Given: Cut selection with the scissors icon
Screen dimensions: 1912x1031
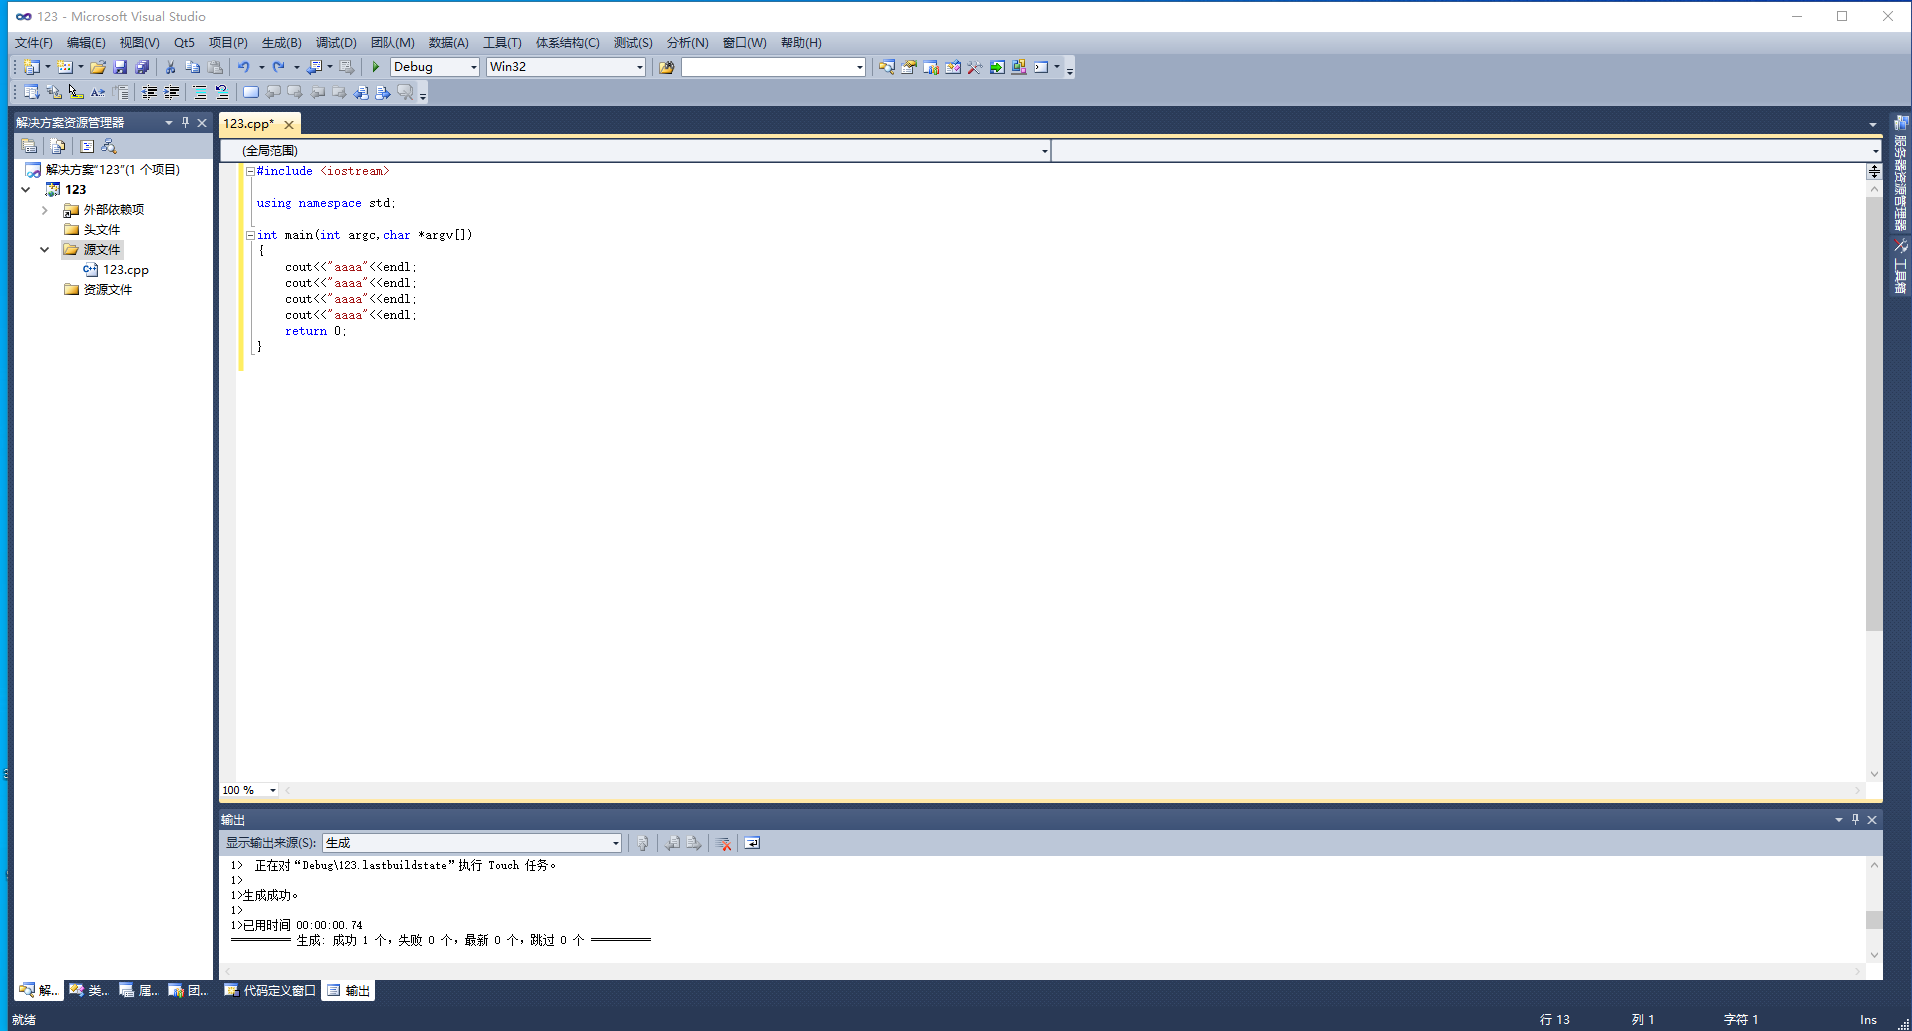Looking at the screenshot, I should (x=171, y=67).
